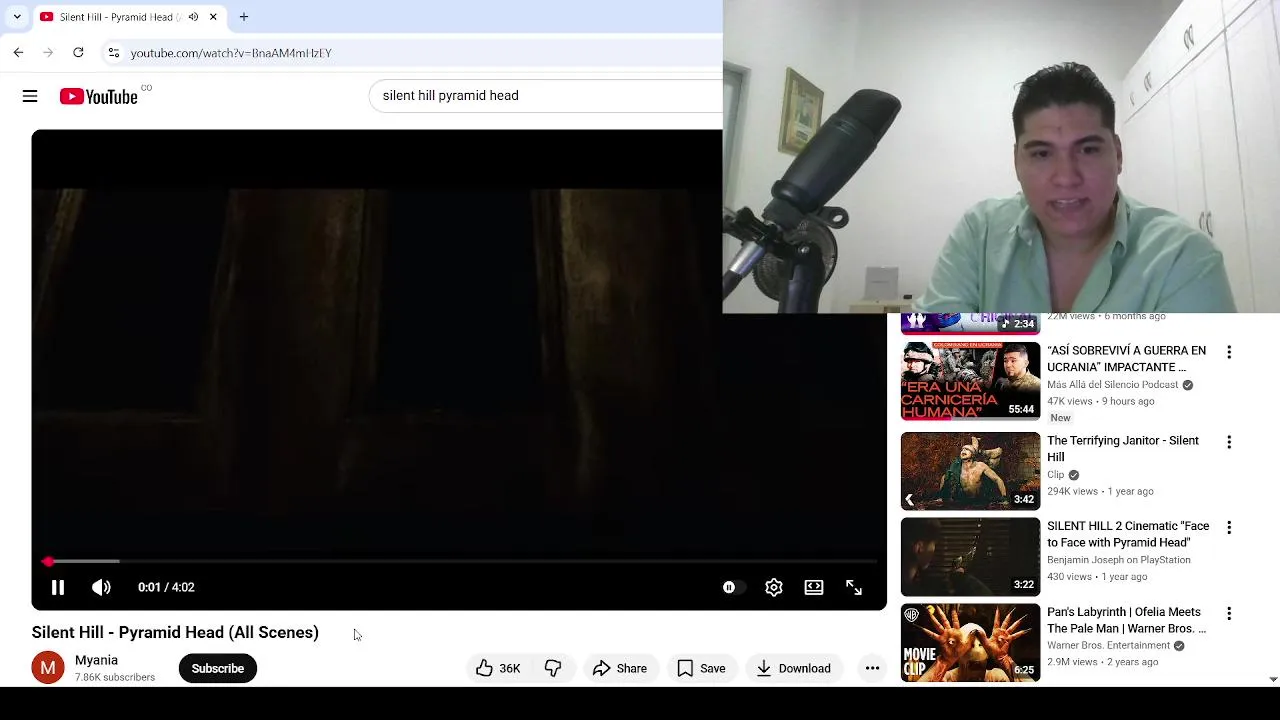Share the video
The image size is (1280, 720).
pyautogui.click(x=620, y=668)
